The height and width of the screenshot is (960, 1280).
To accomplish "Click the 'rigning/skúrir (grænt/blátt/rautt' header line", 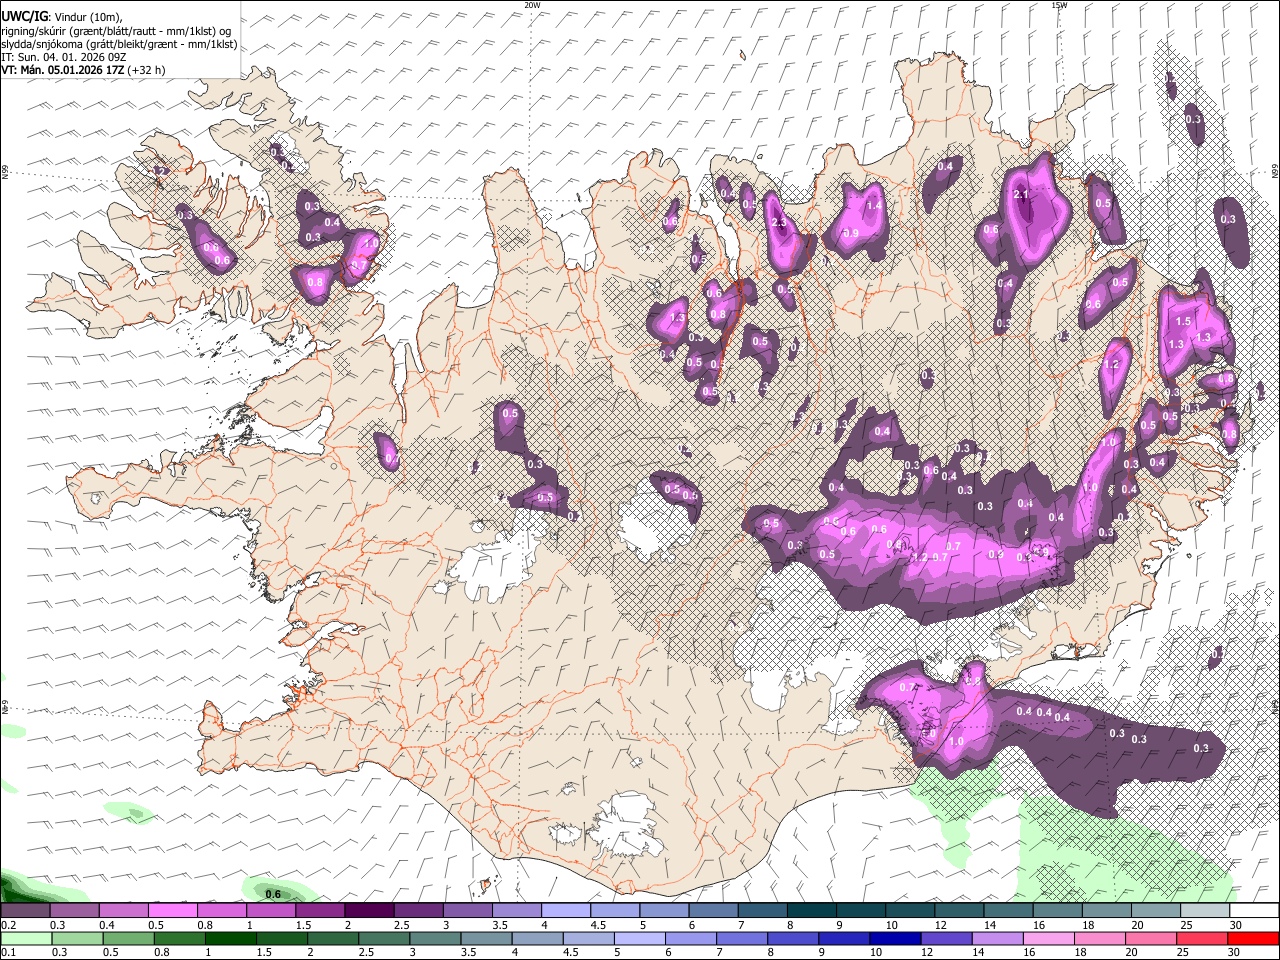I will (x=116, y=31).
